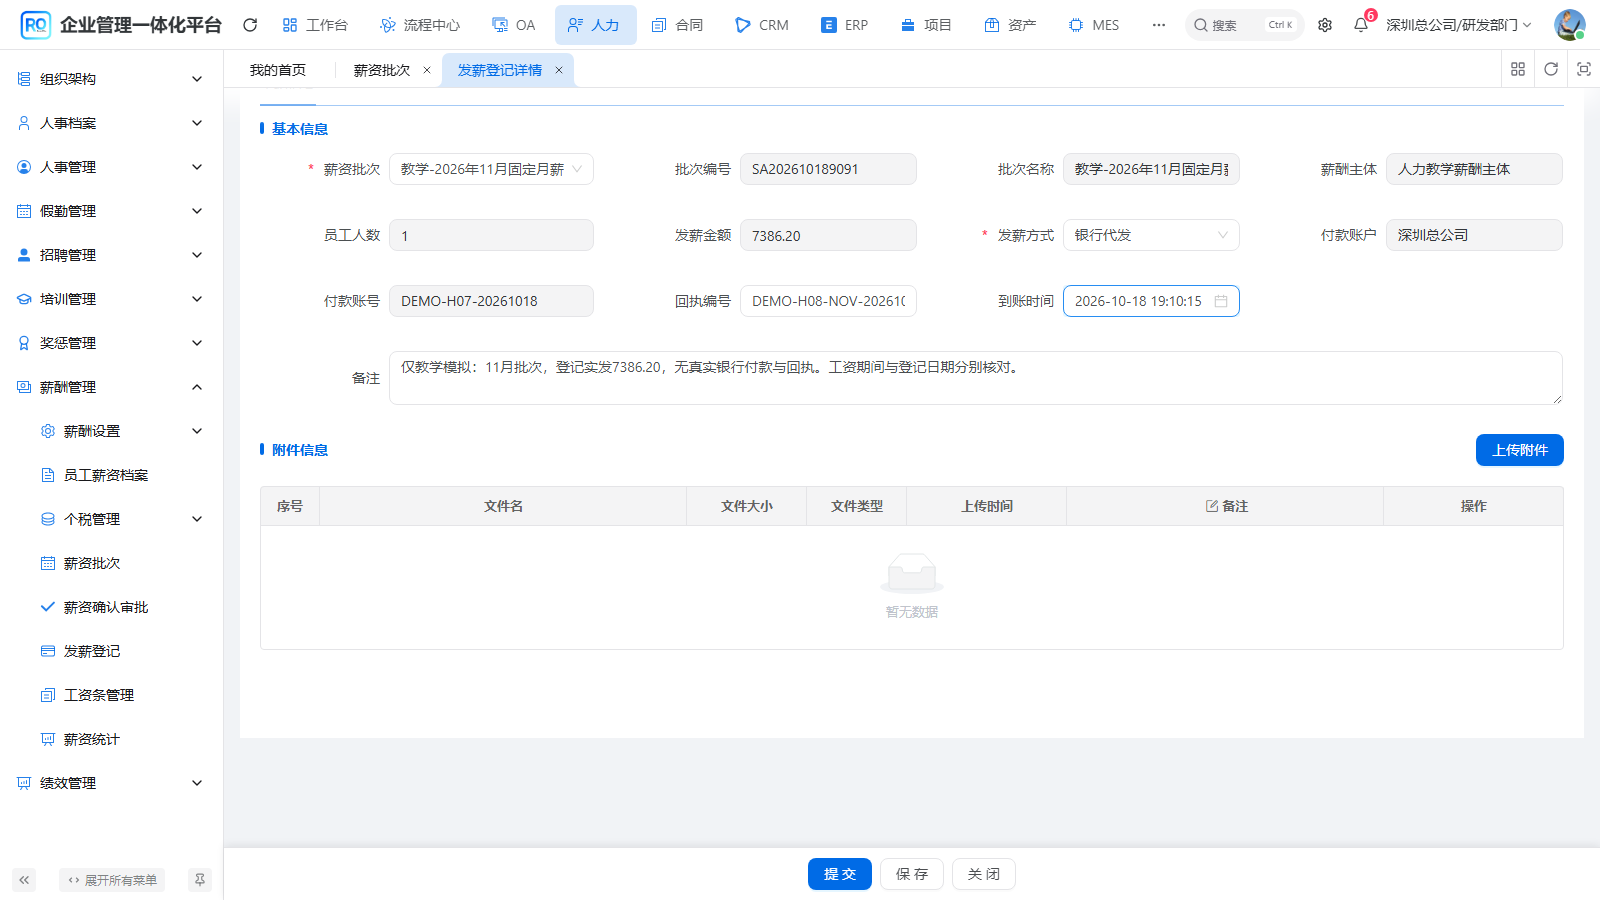Toggle fullscreen content view icon
The width and height of the screenshot is (1600, 900).
click(x=1584, y=69)
